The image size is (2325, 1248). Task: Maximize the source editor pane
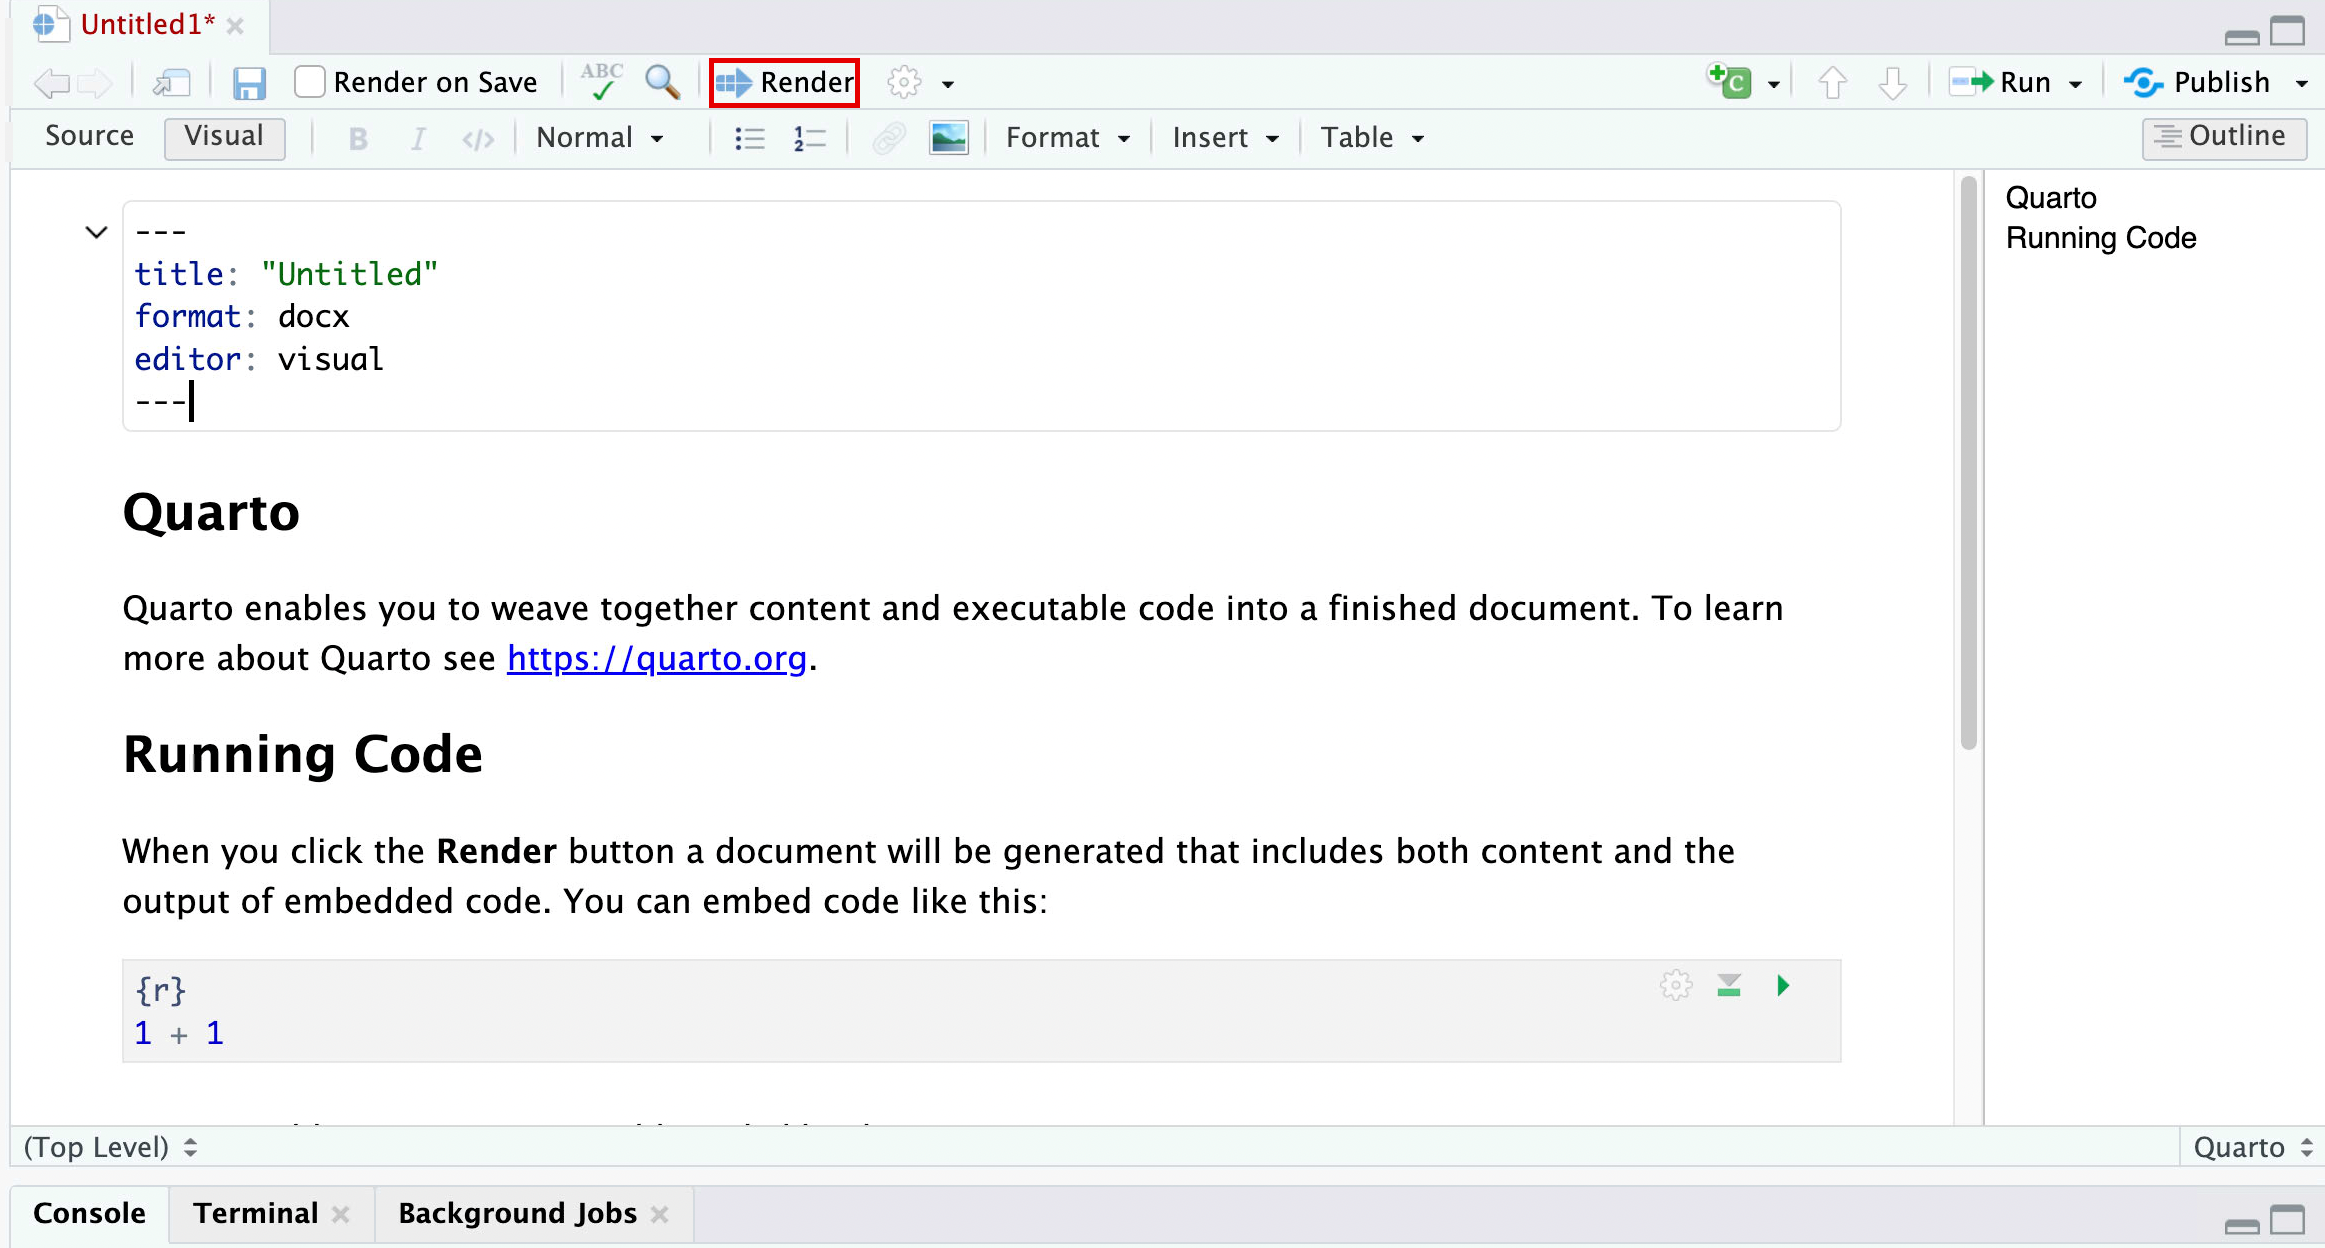tap(2288, 31)
